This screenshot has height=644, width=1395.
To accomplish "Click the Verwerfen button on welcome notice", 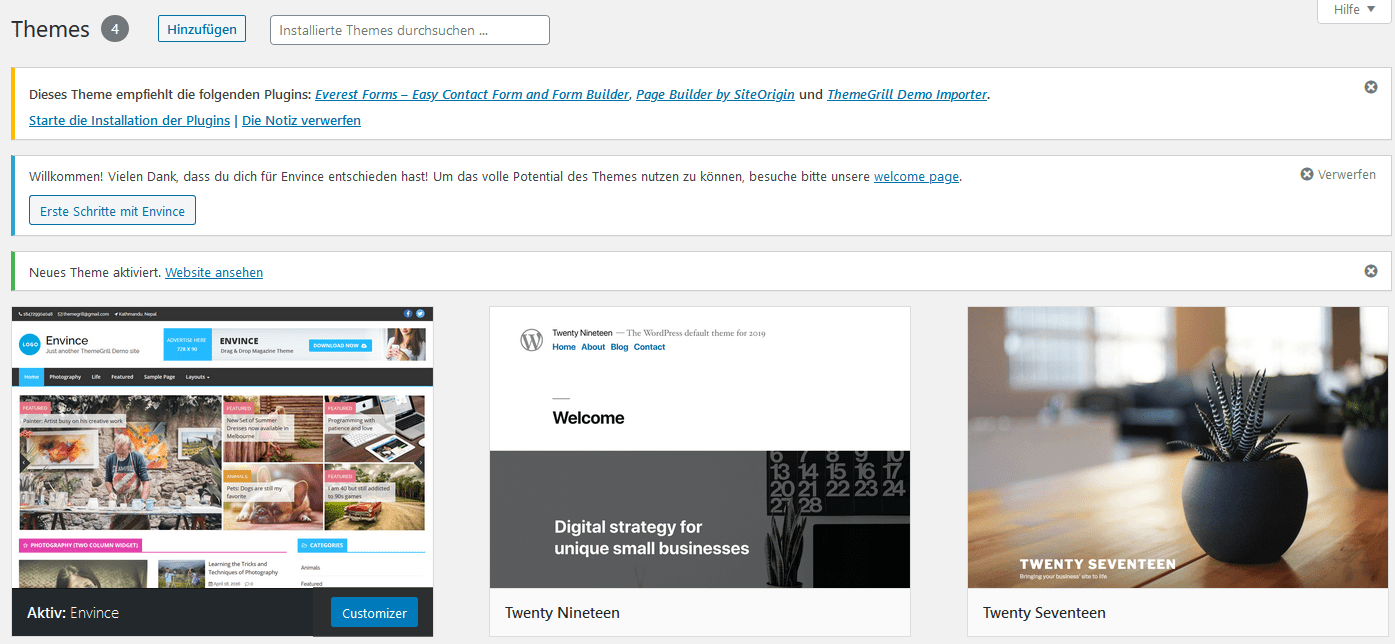I will (x=1338, y=174).
